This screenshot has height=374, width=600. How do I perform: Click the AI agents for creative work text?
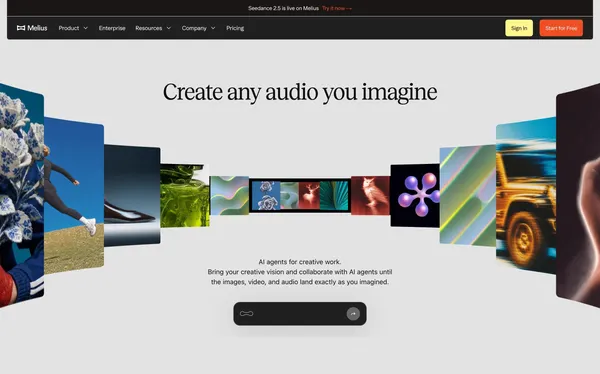click(x=300, y=262)
